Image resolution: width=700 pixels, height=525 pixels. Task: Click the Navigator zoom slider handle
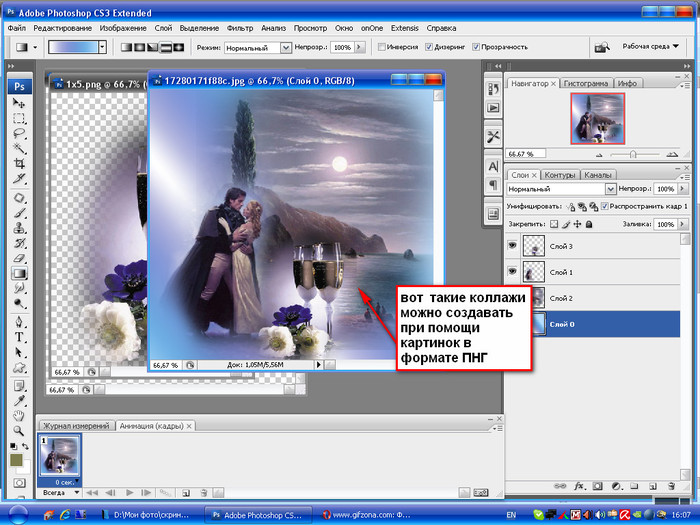(x=633, y=154)
